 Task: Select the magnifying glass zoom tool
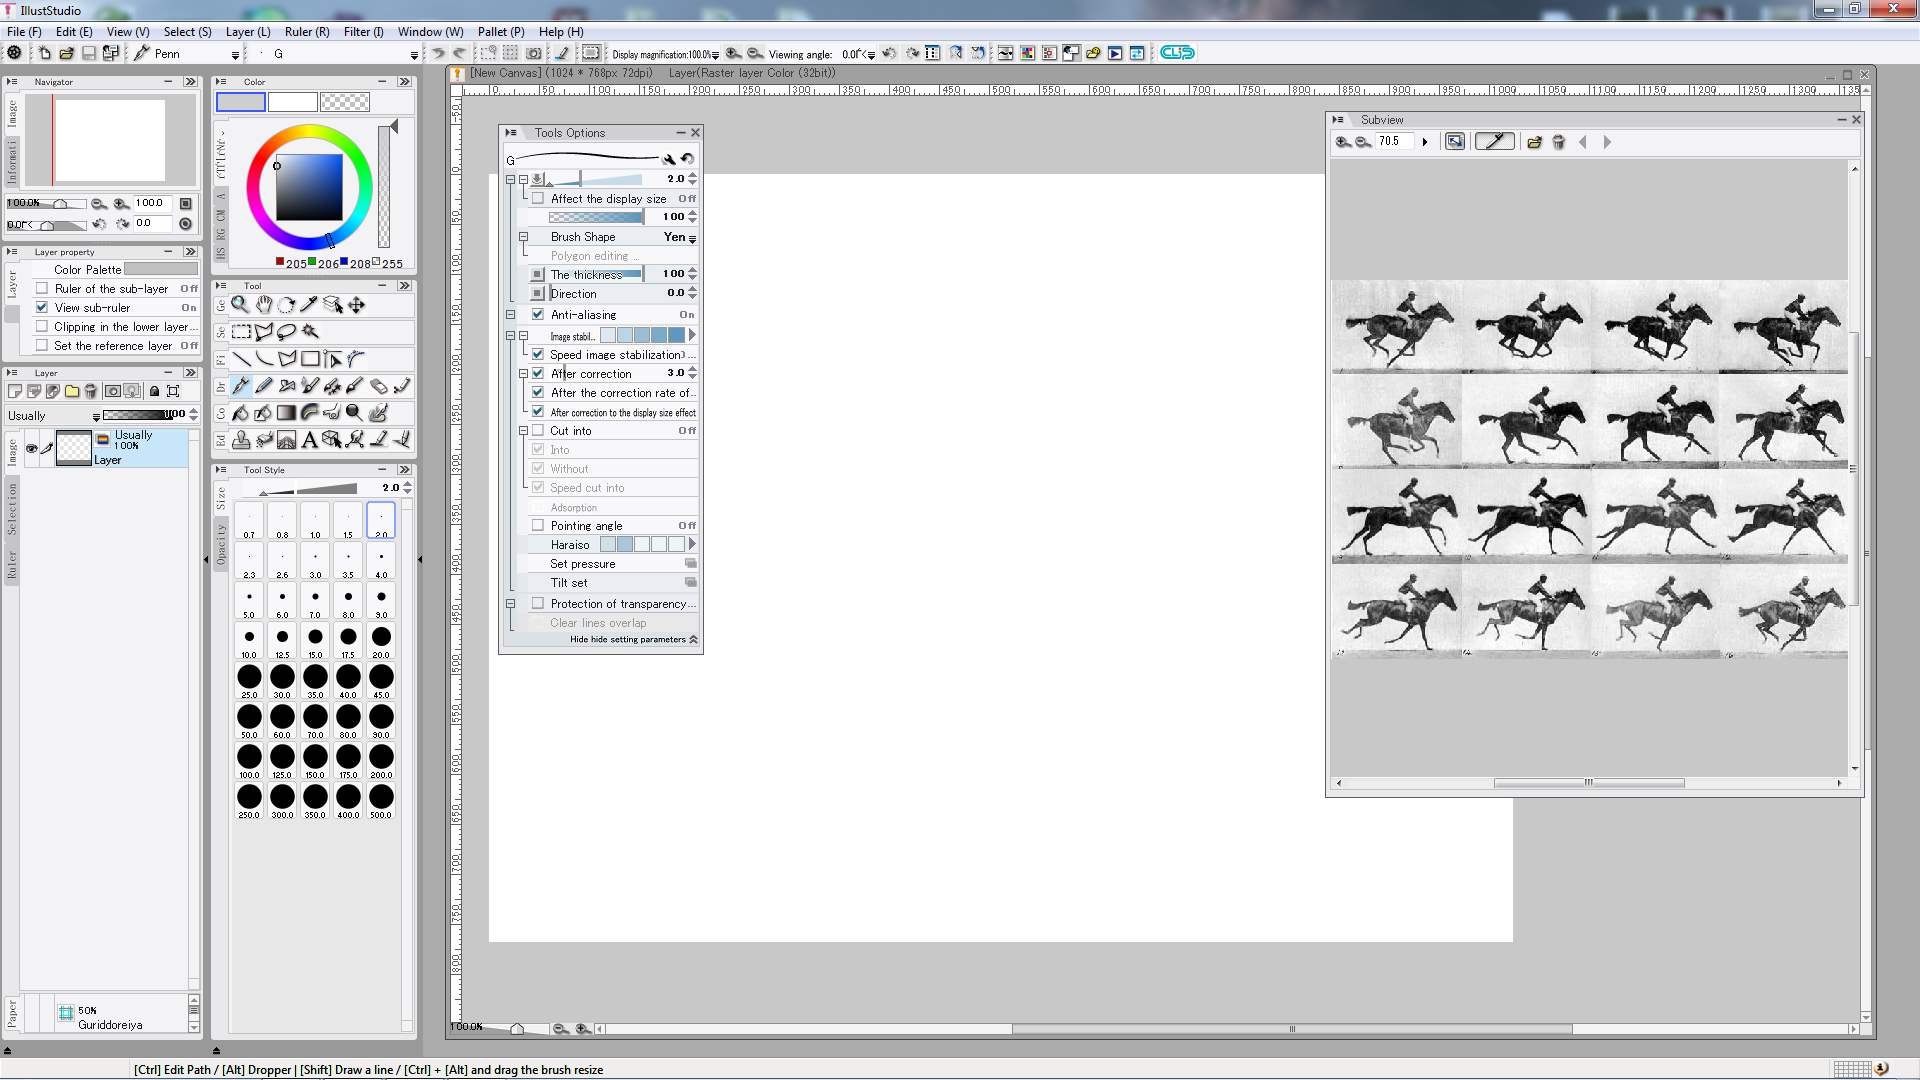[x=240, y=305]
